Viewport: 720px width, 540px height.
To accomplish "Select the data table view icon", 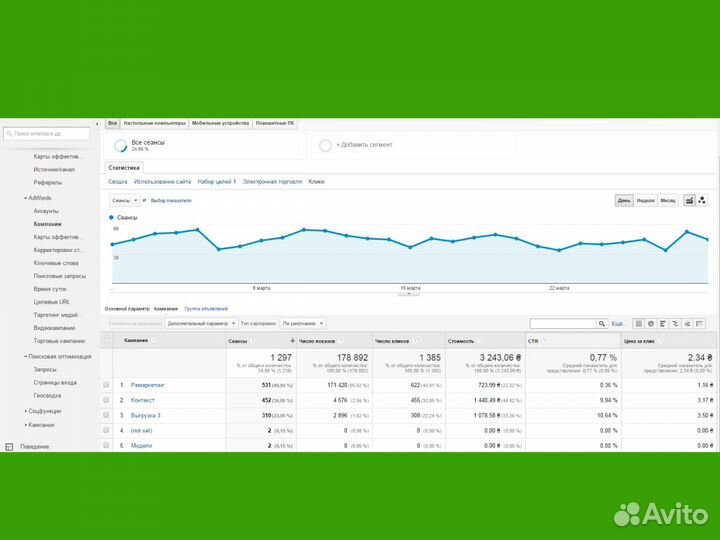I will pyautogui.click(x=639, y=324).
